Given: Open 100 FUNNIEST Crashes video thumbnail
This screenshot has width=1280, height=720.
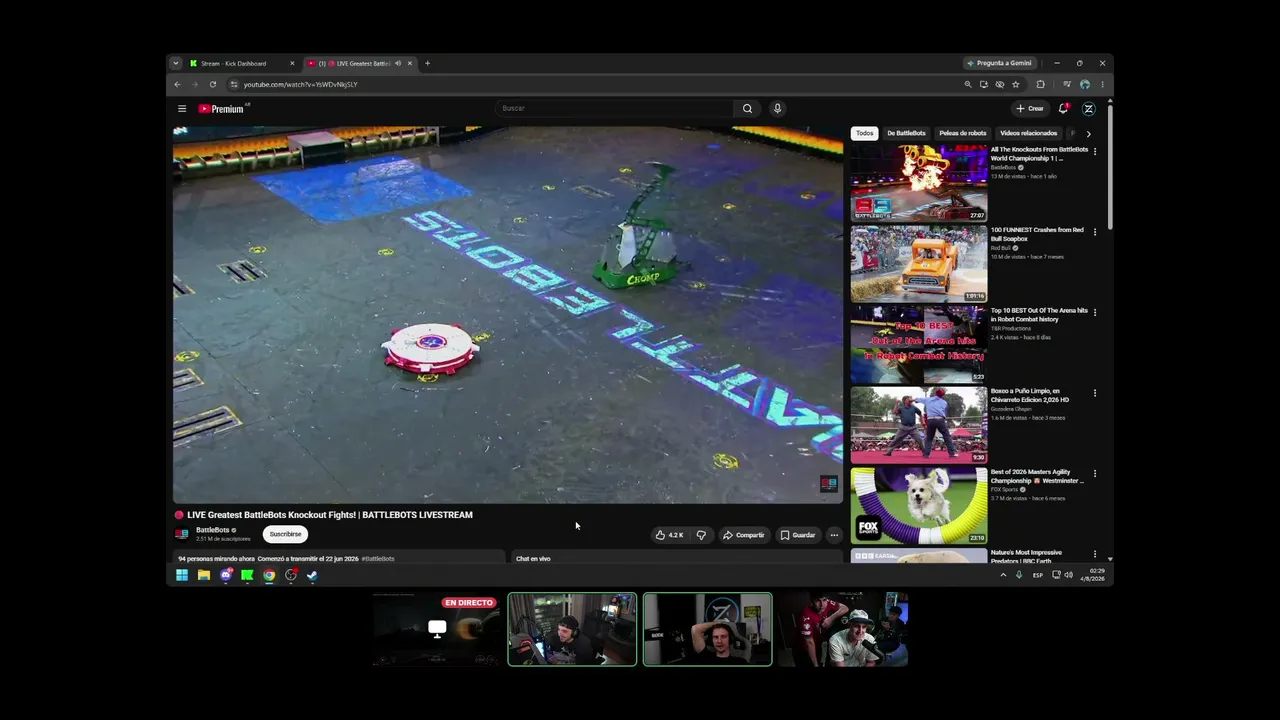Looking at the screenshot, I should [x=919, y=263].
